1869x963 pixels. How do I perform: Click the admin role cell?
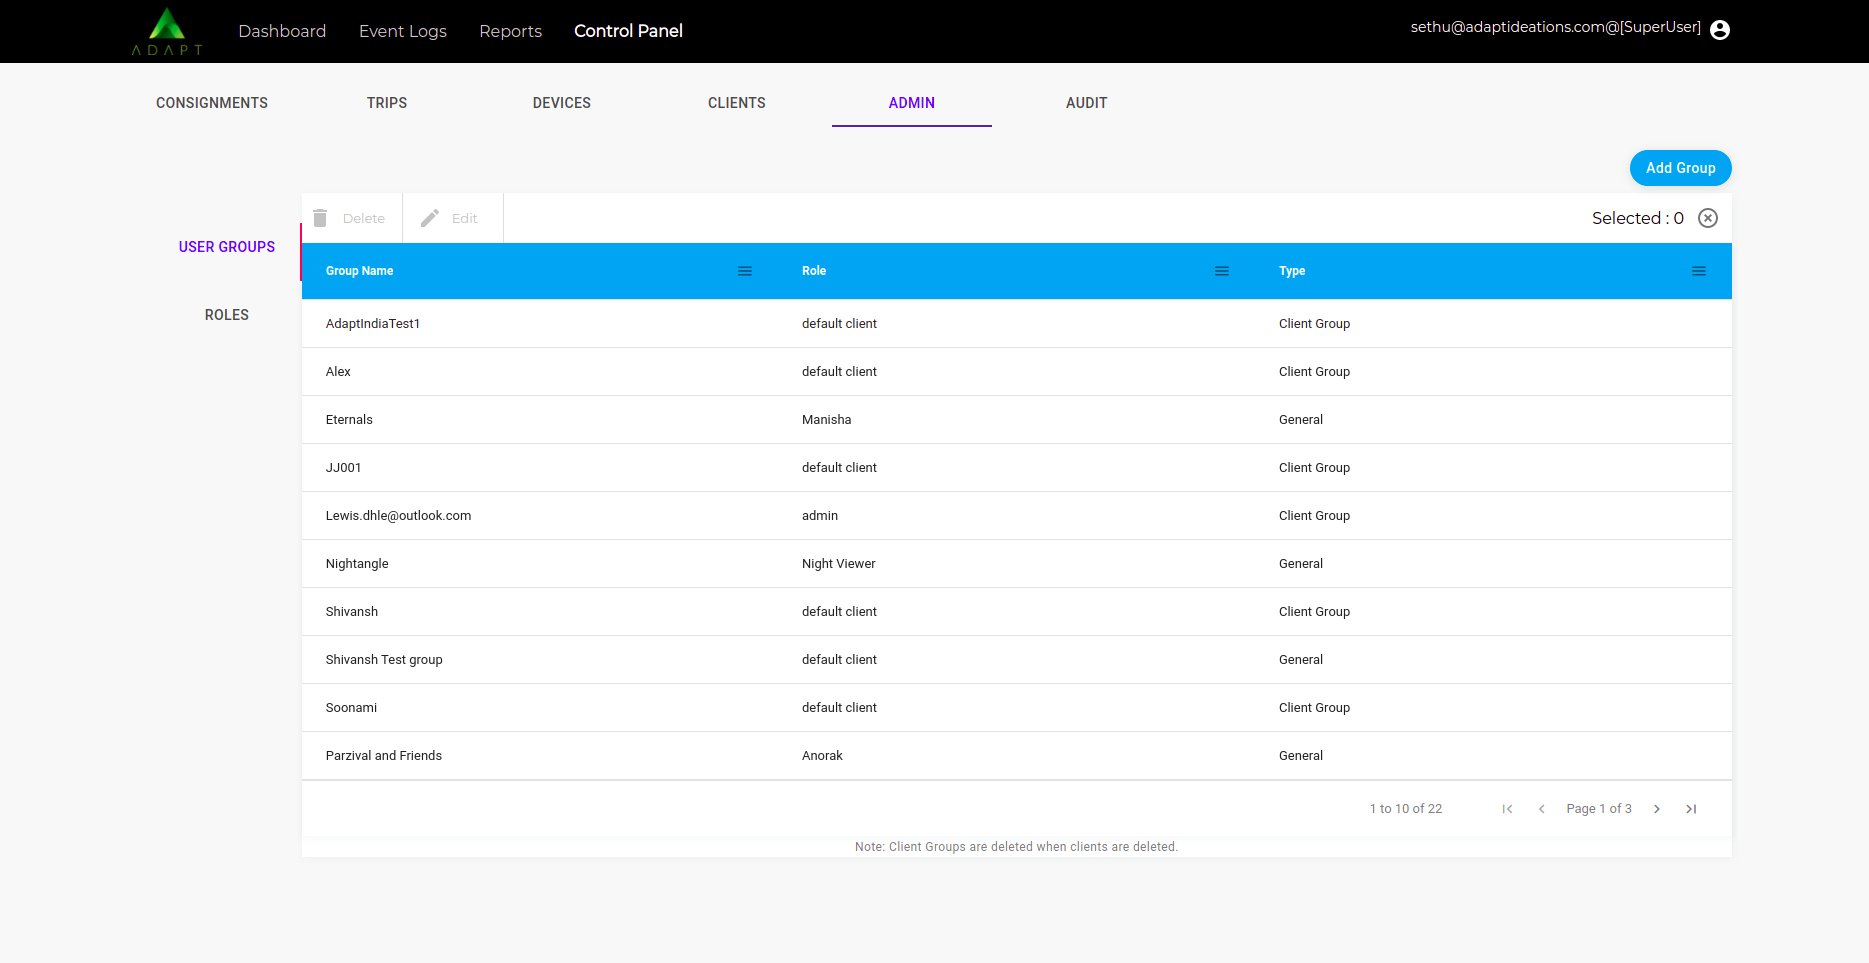[x=820, y=516]
